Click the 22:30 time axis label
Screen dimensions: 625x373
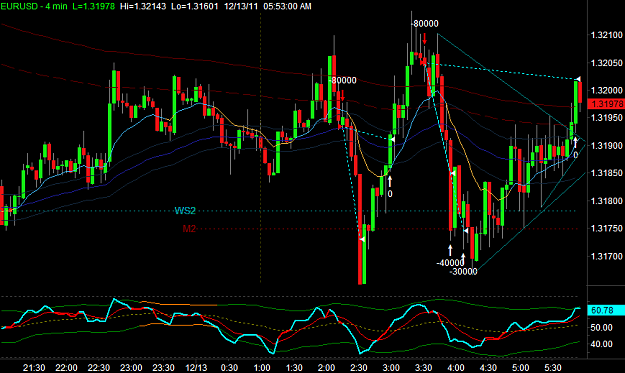[99, 368]
